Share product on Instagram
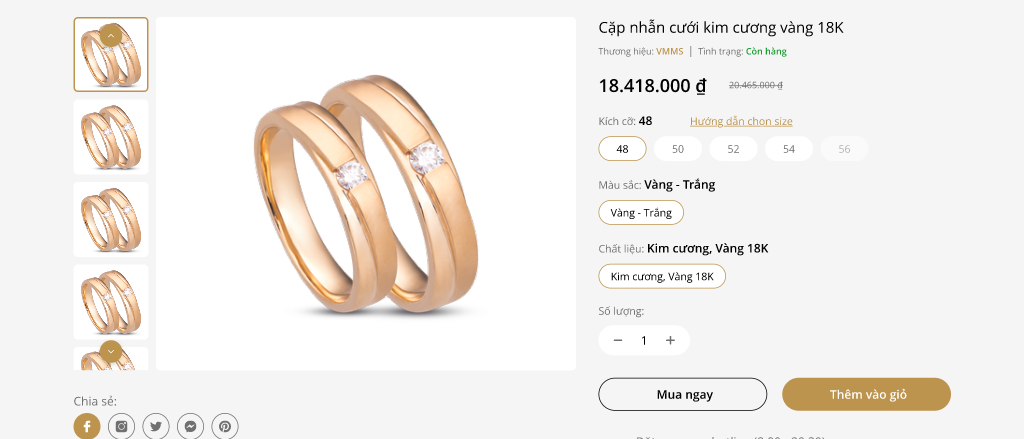Viewport: 1024px width, 439px height. [121, 426]
